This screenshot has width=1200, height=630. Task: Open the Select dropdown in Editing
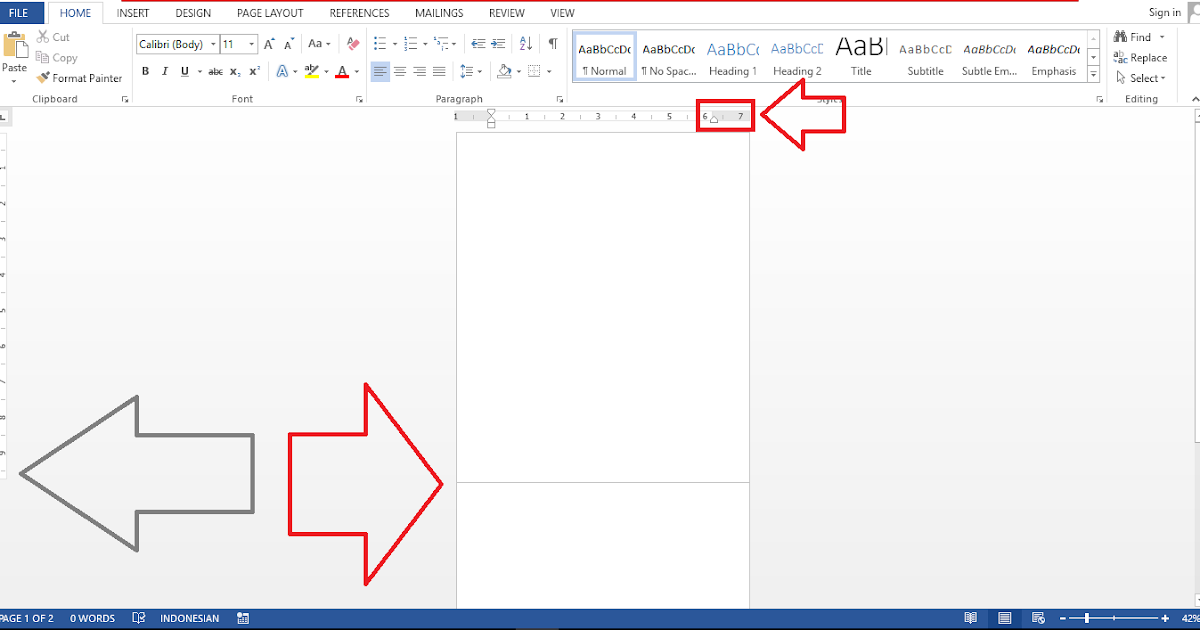coord(1140,78)
